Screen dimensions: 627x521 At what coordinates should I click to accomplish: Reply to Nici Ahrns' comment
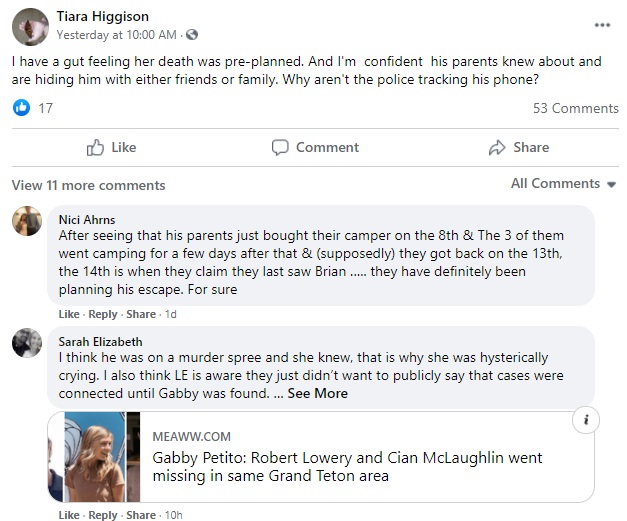103,314
